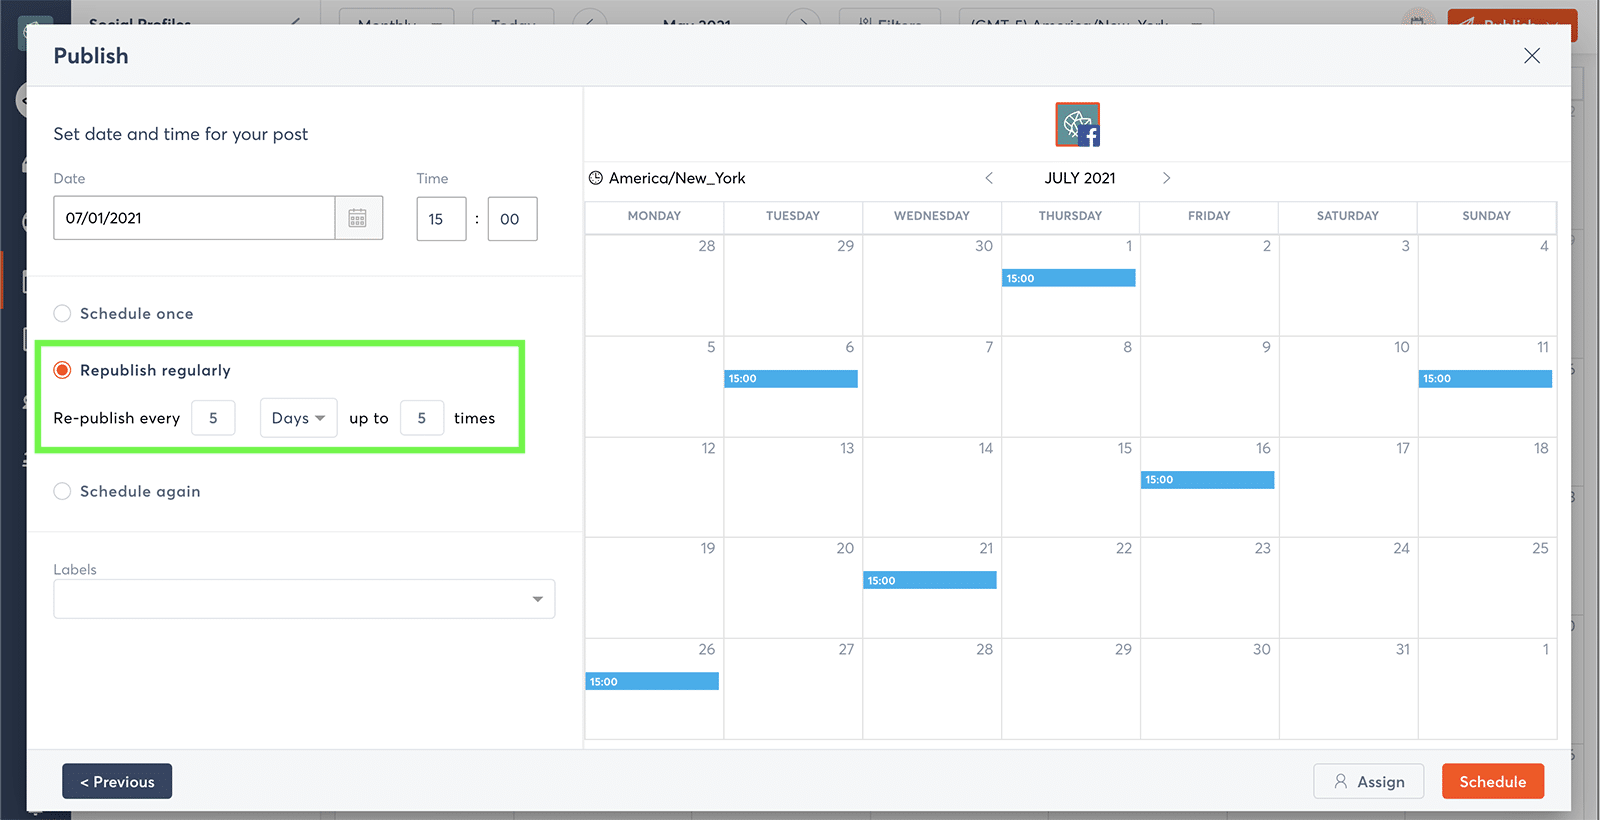Viewport: 1600px width, 820px height.
Task: Go to previous month in calendar
Action: pos(989,178)
